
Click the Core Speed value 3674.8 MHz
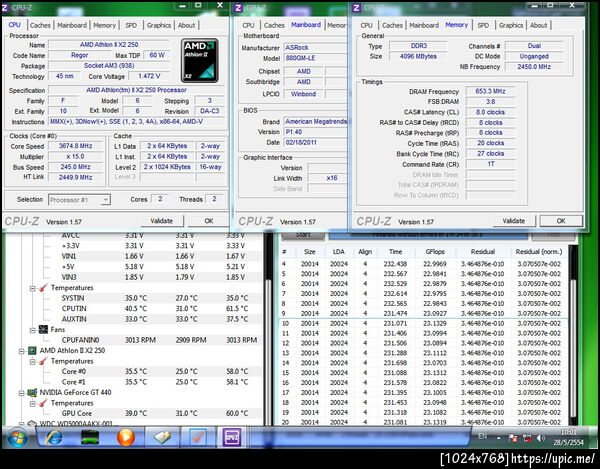75,146
